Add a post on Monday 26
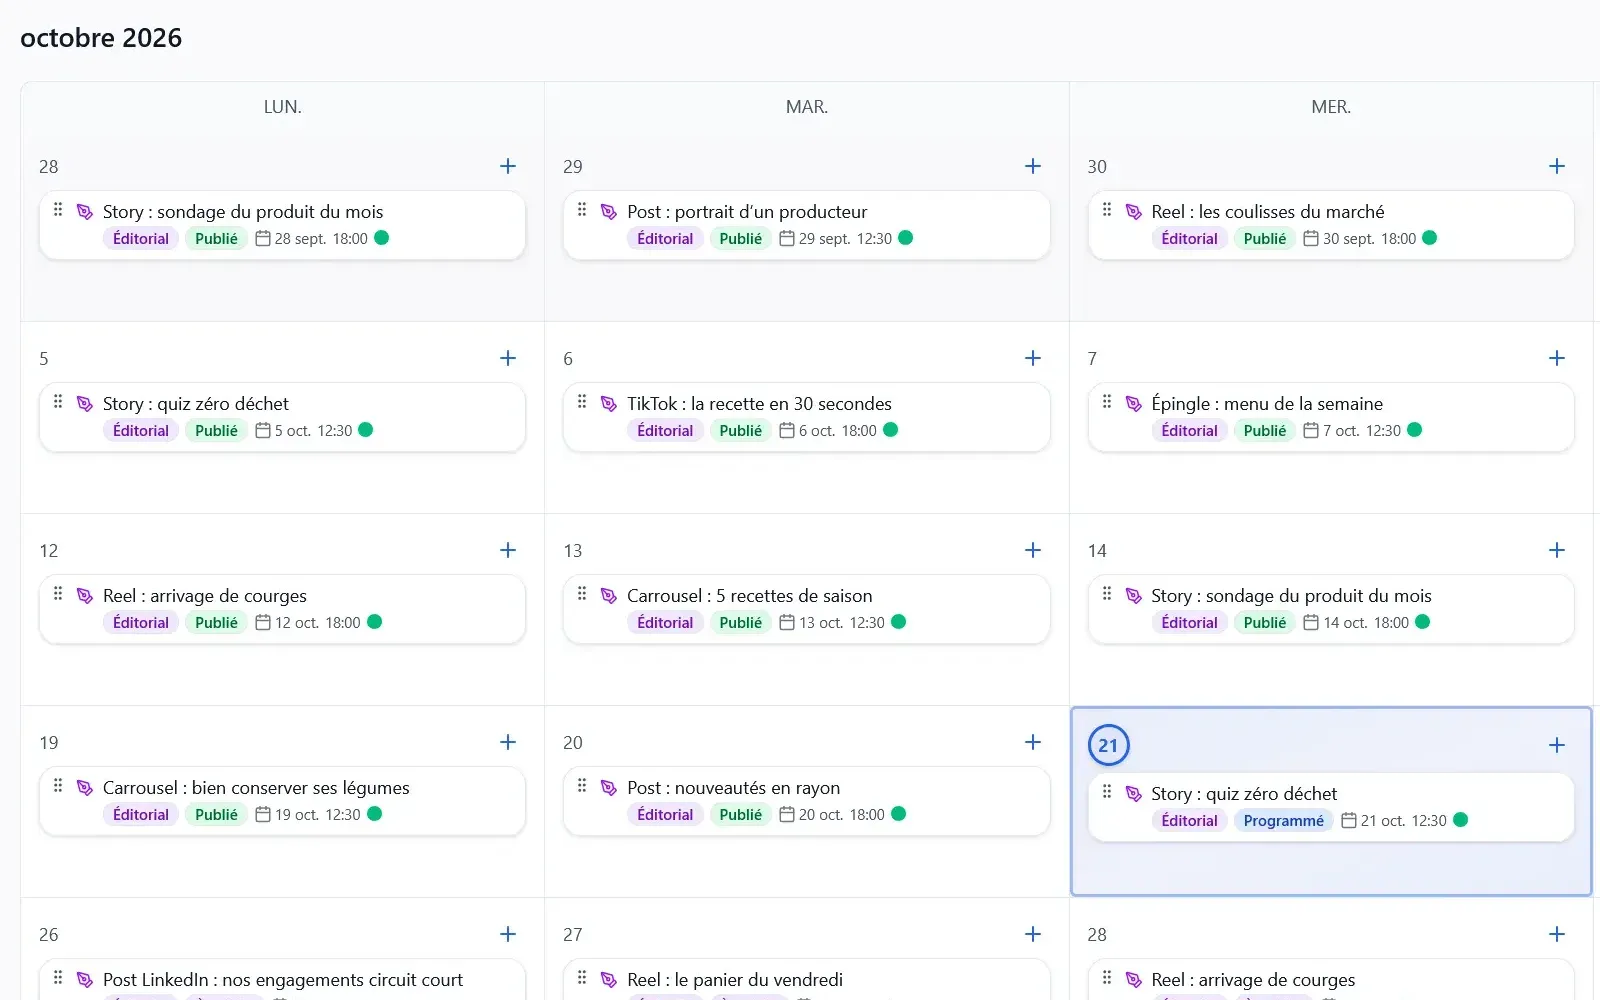 [x=508, y=934]
